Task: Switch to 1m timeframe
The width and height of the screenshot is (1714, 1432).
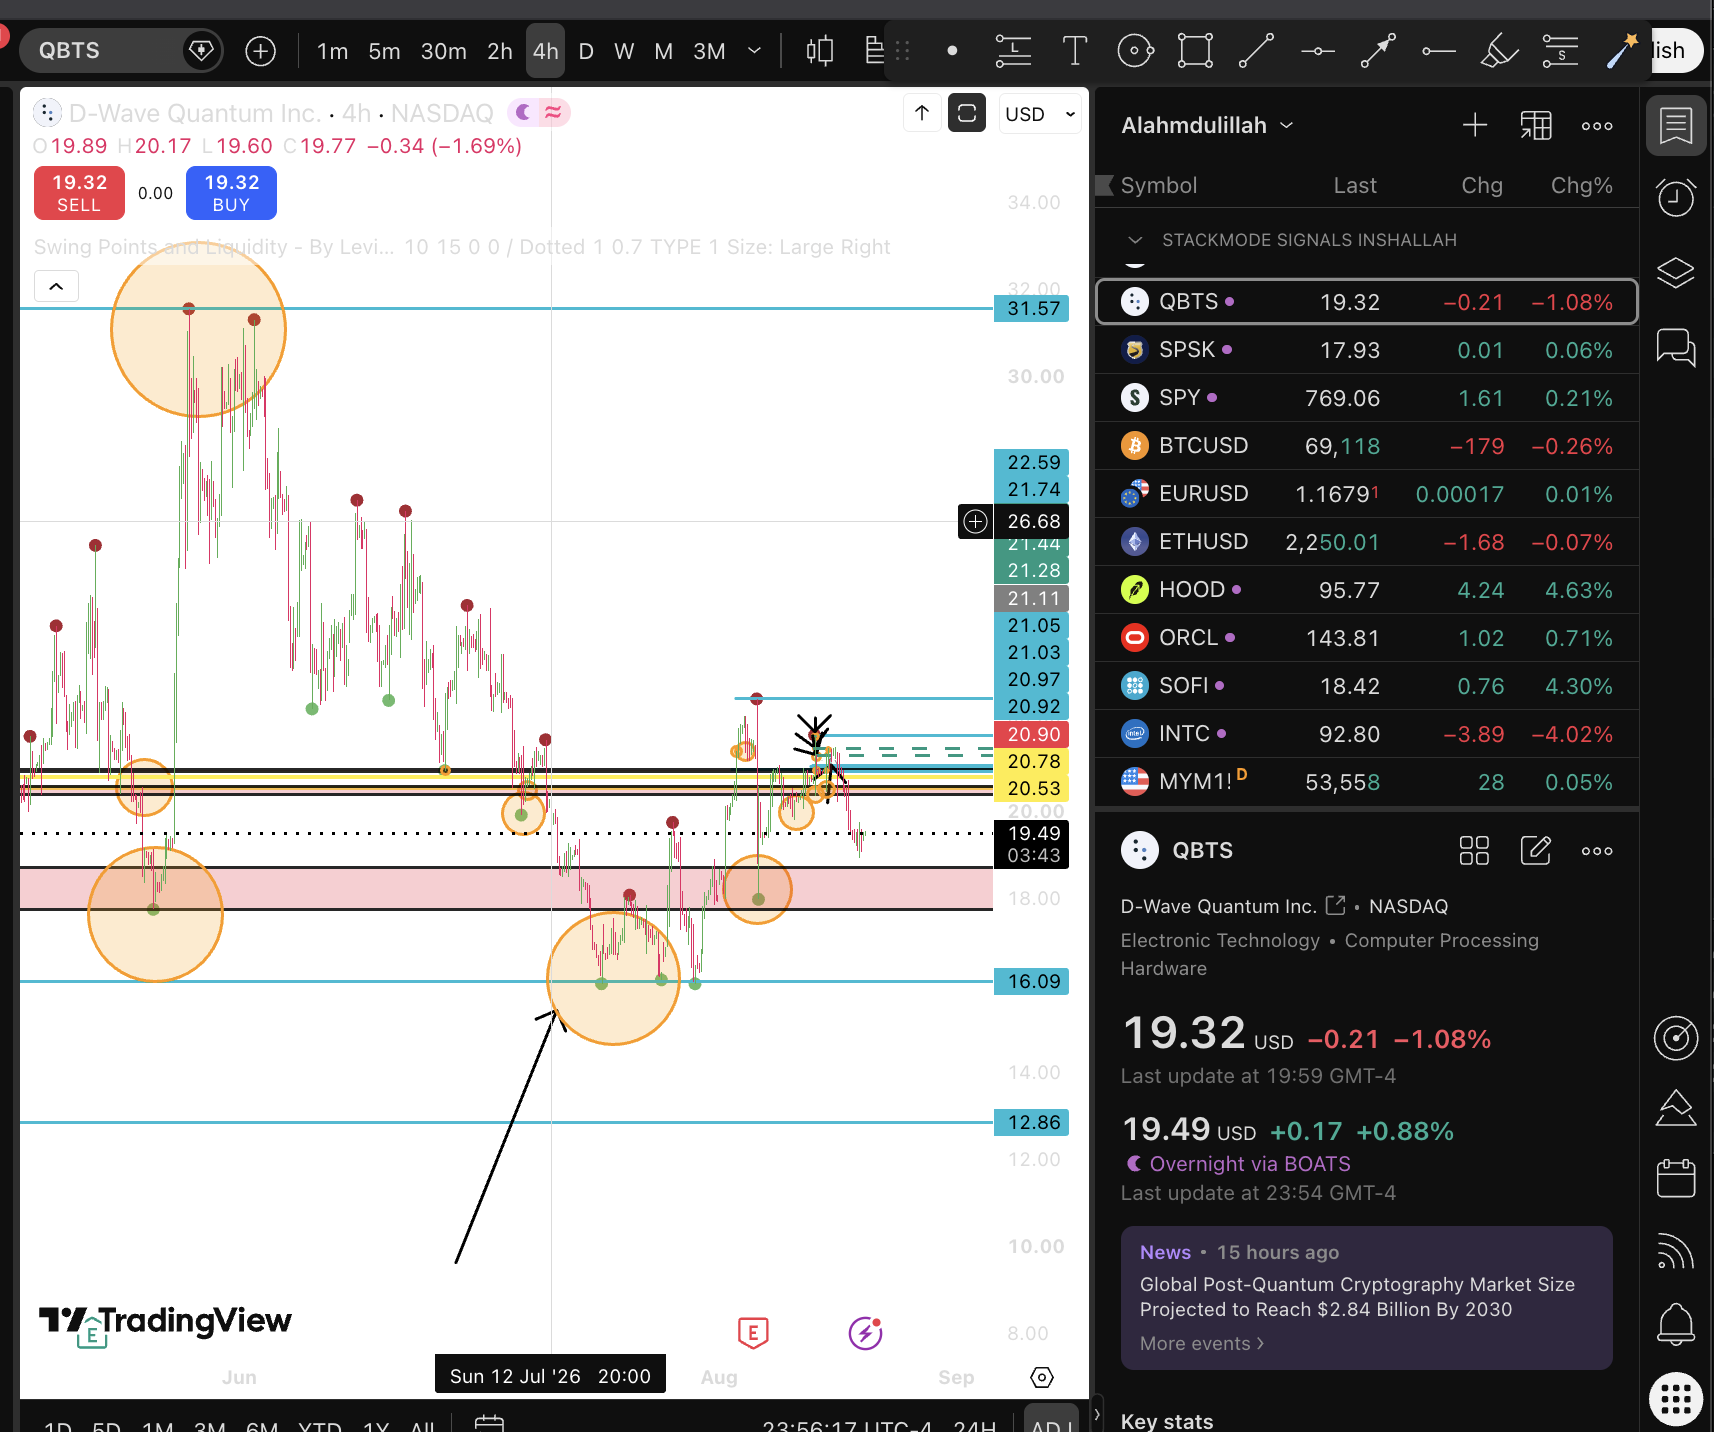Action: (x=333, y=51)
